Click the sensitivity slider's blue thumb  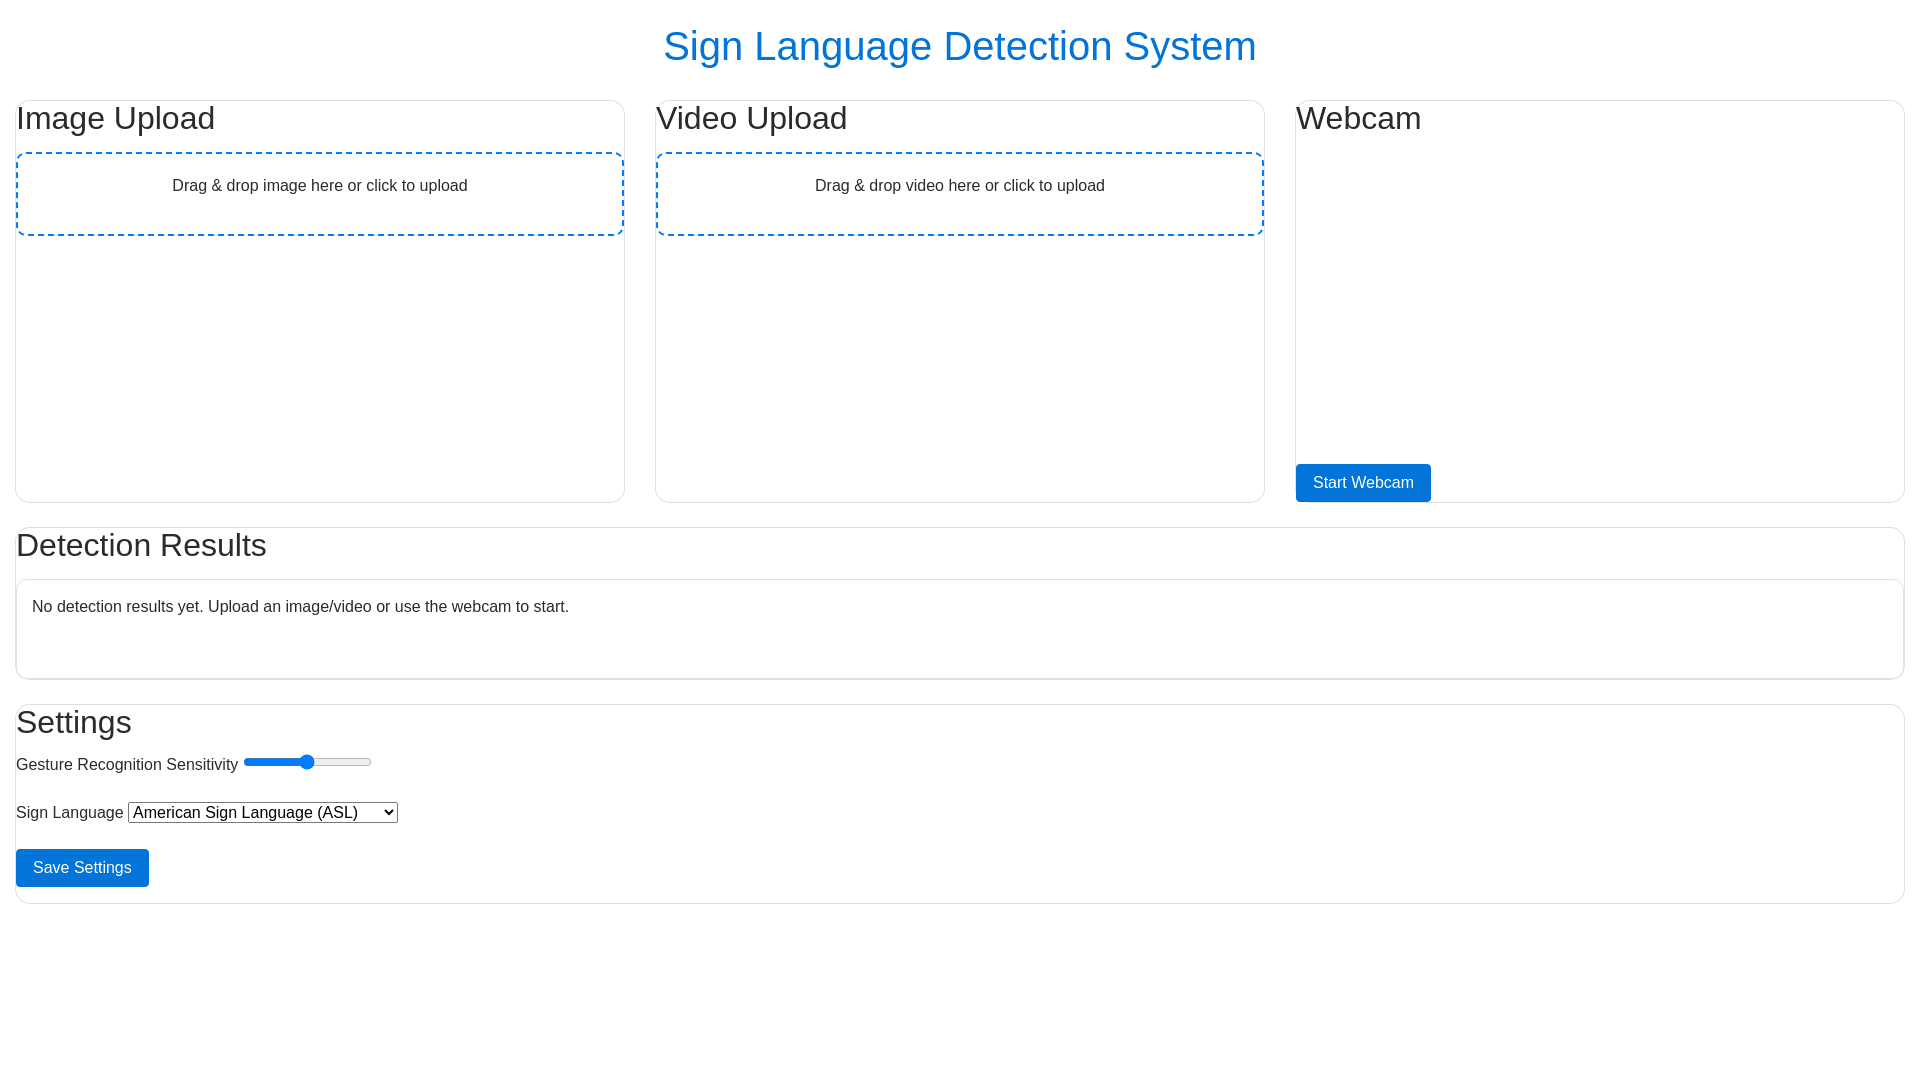coord(307,762)
